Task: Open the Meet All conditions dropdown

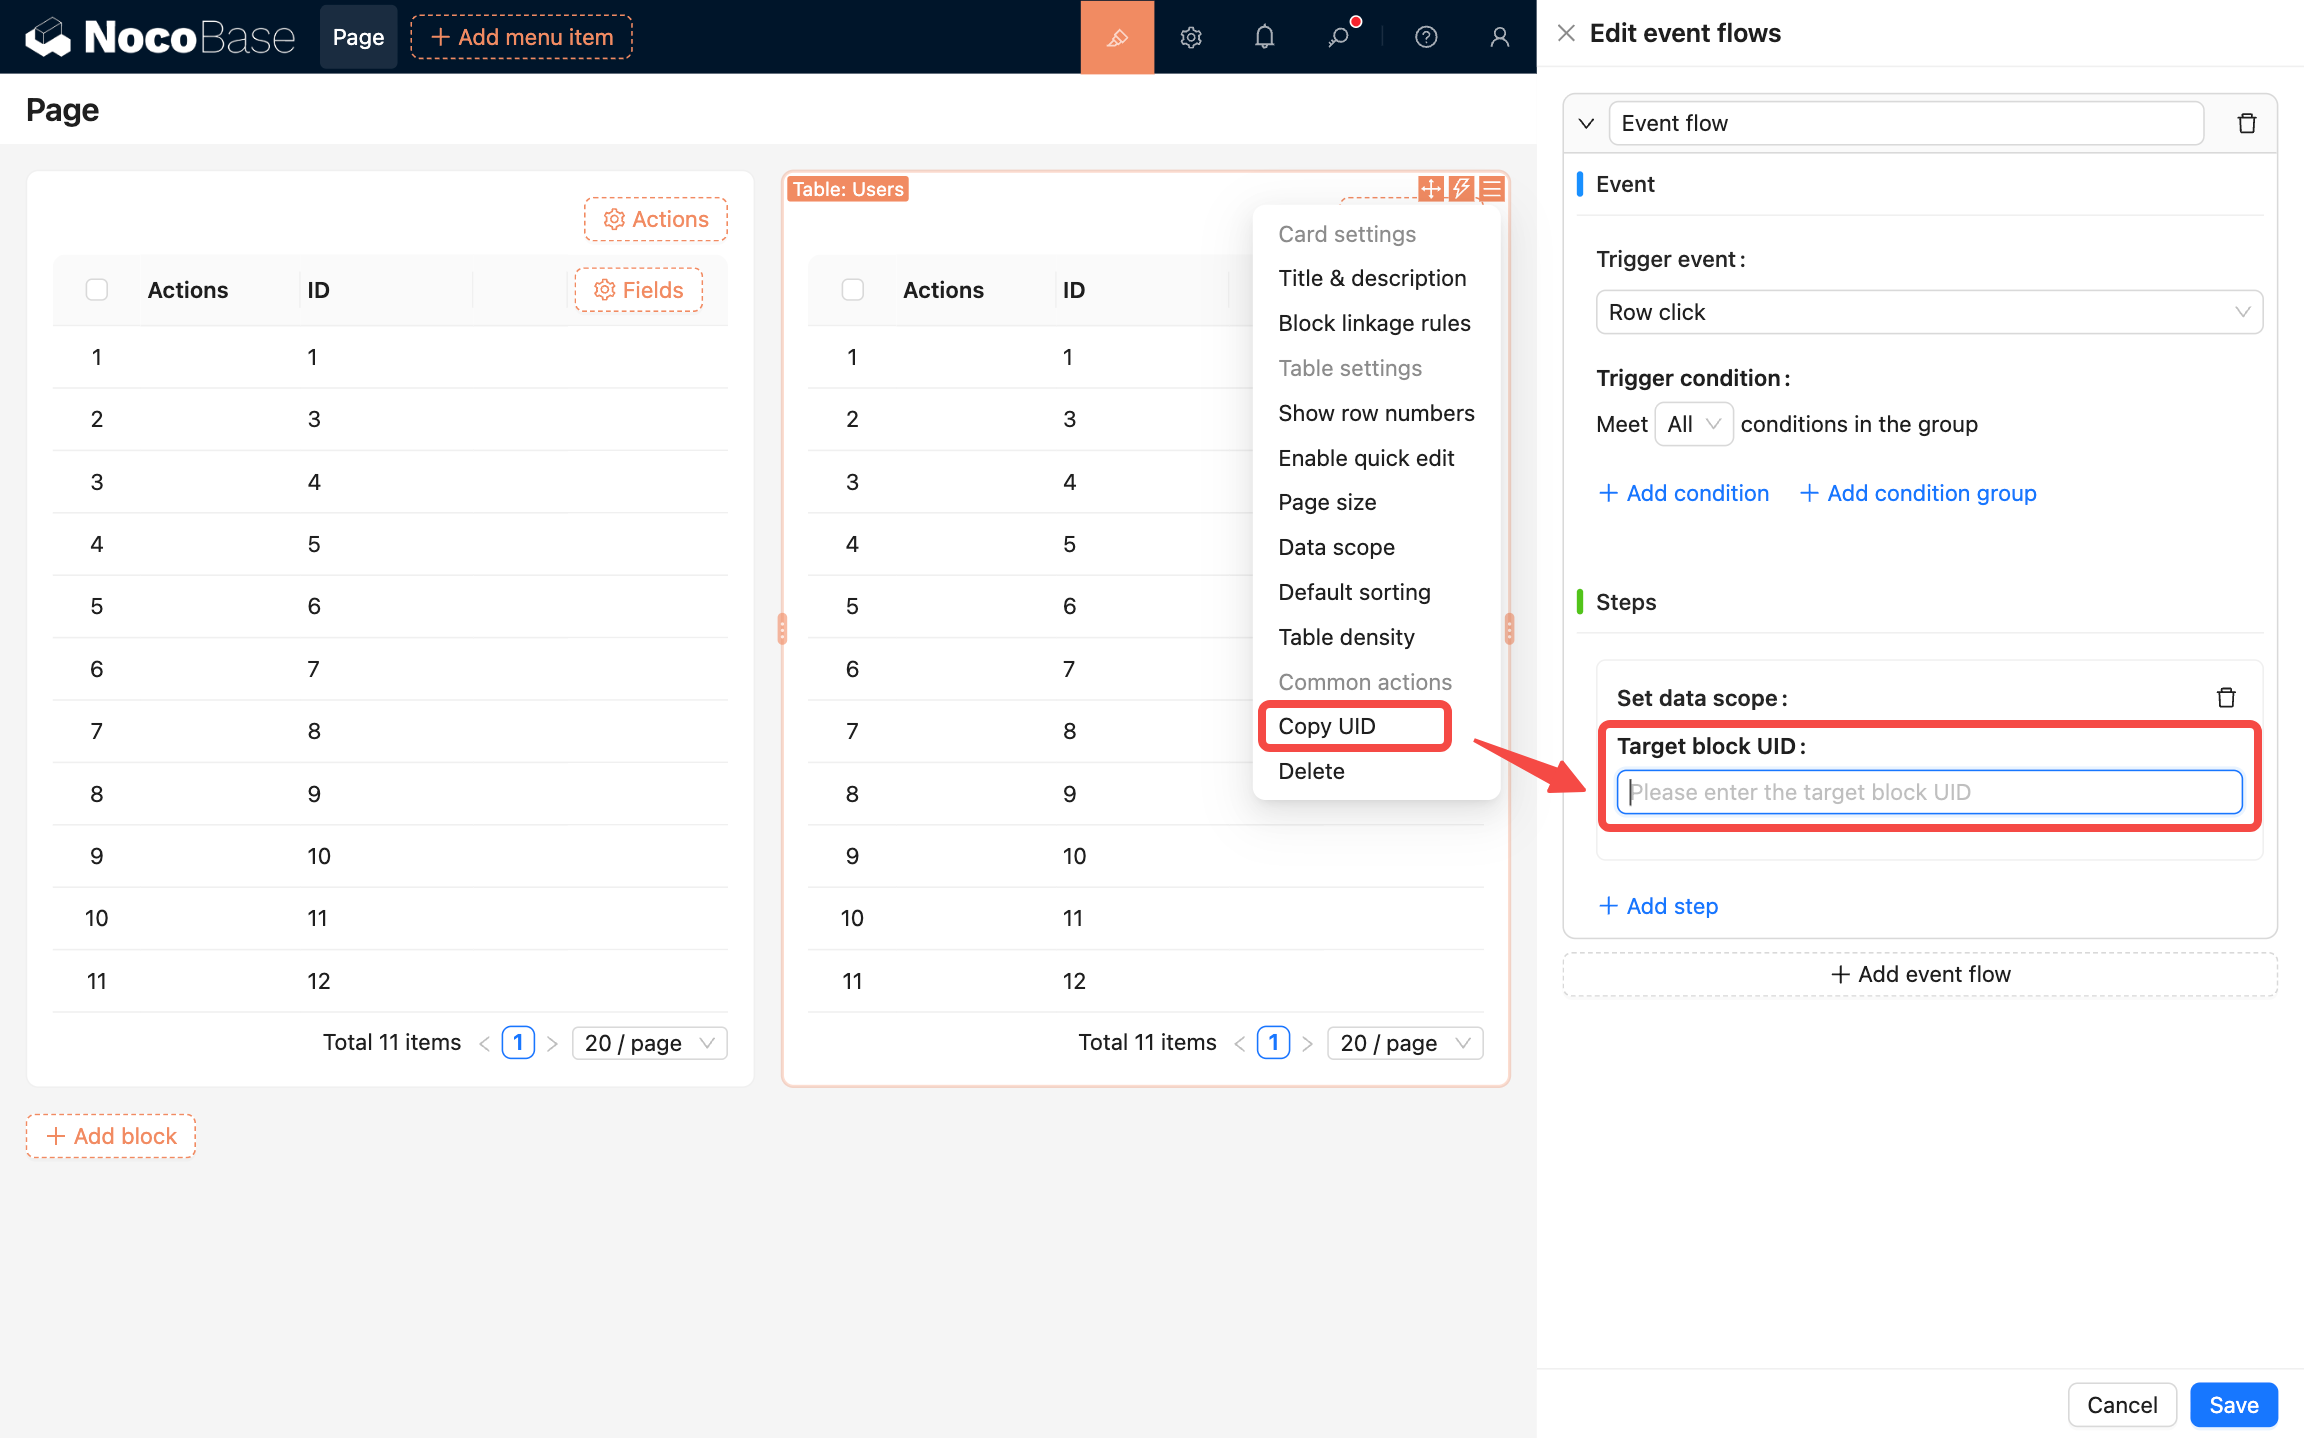Action: click(x=1693, y=424)
